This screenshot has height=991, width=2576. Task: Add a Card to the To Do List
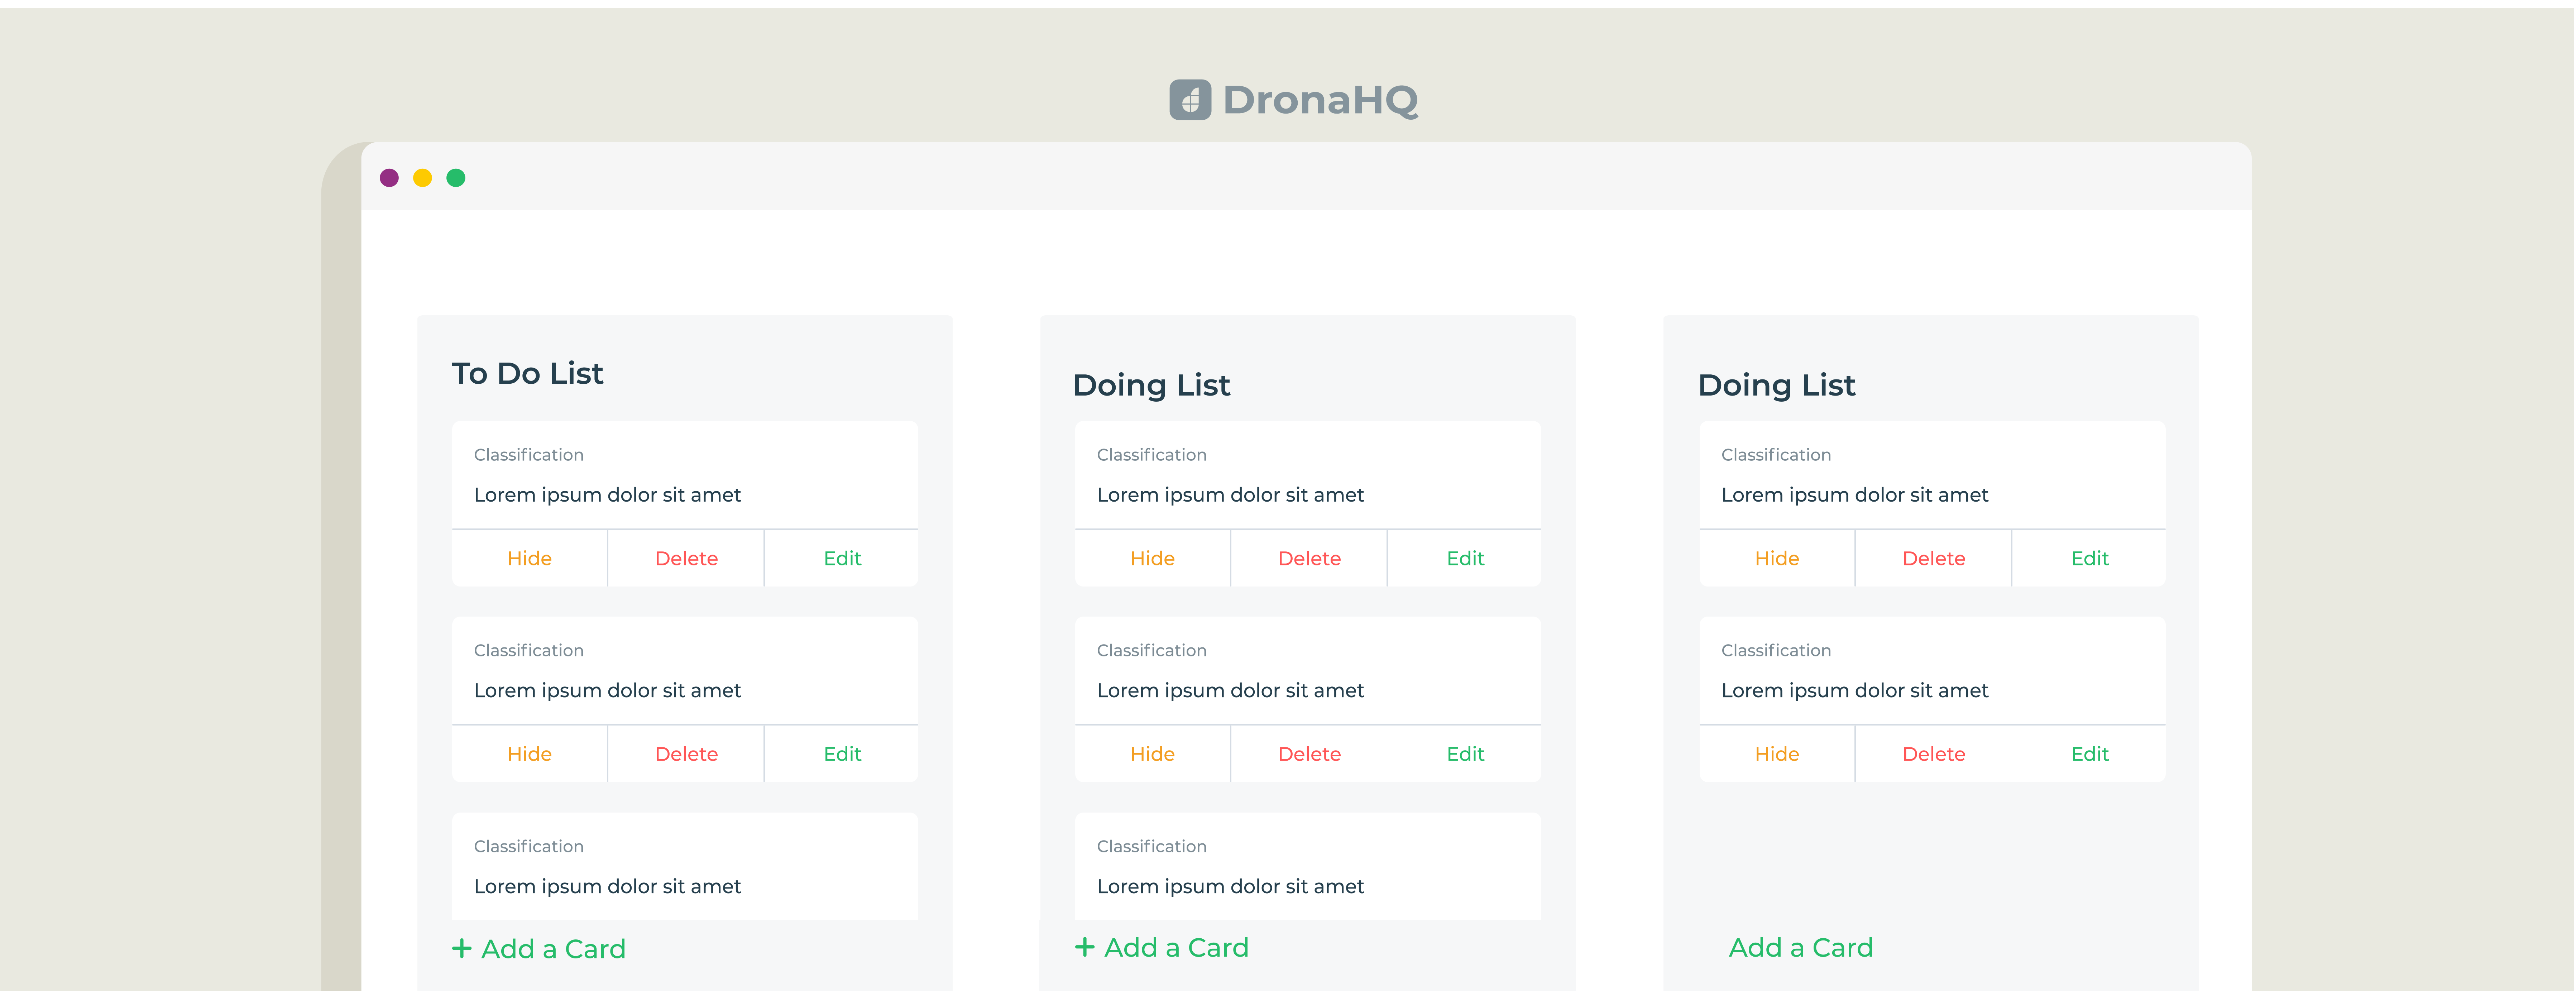coord(538,949)
